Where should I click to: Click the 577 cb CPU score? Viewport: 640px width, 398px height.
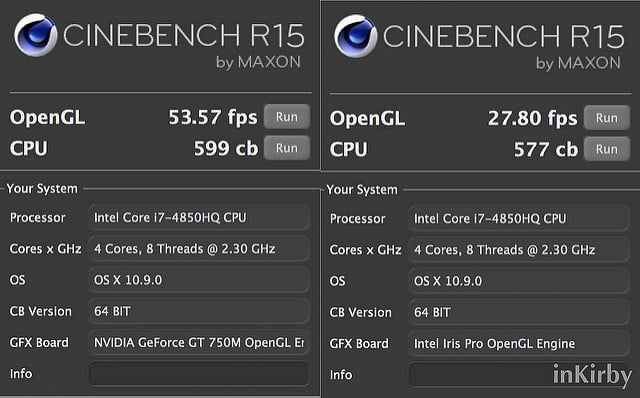pyautogui.click(x=546, y=149)
